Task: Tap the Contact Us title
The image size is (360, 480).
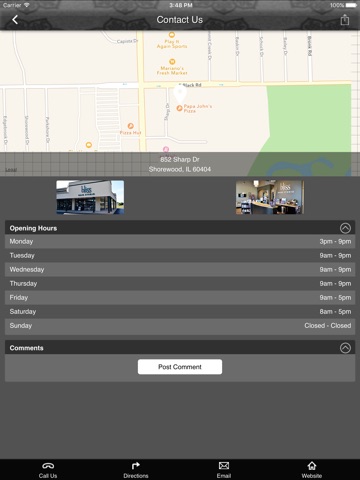Action: click(x=180, y=20)
